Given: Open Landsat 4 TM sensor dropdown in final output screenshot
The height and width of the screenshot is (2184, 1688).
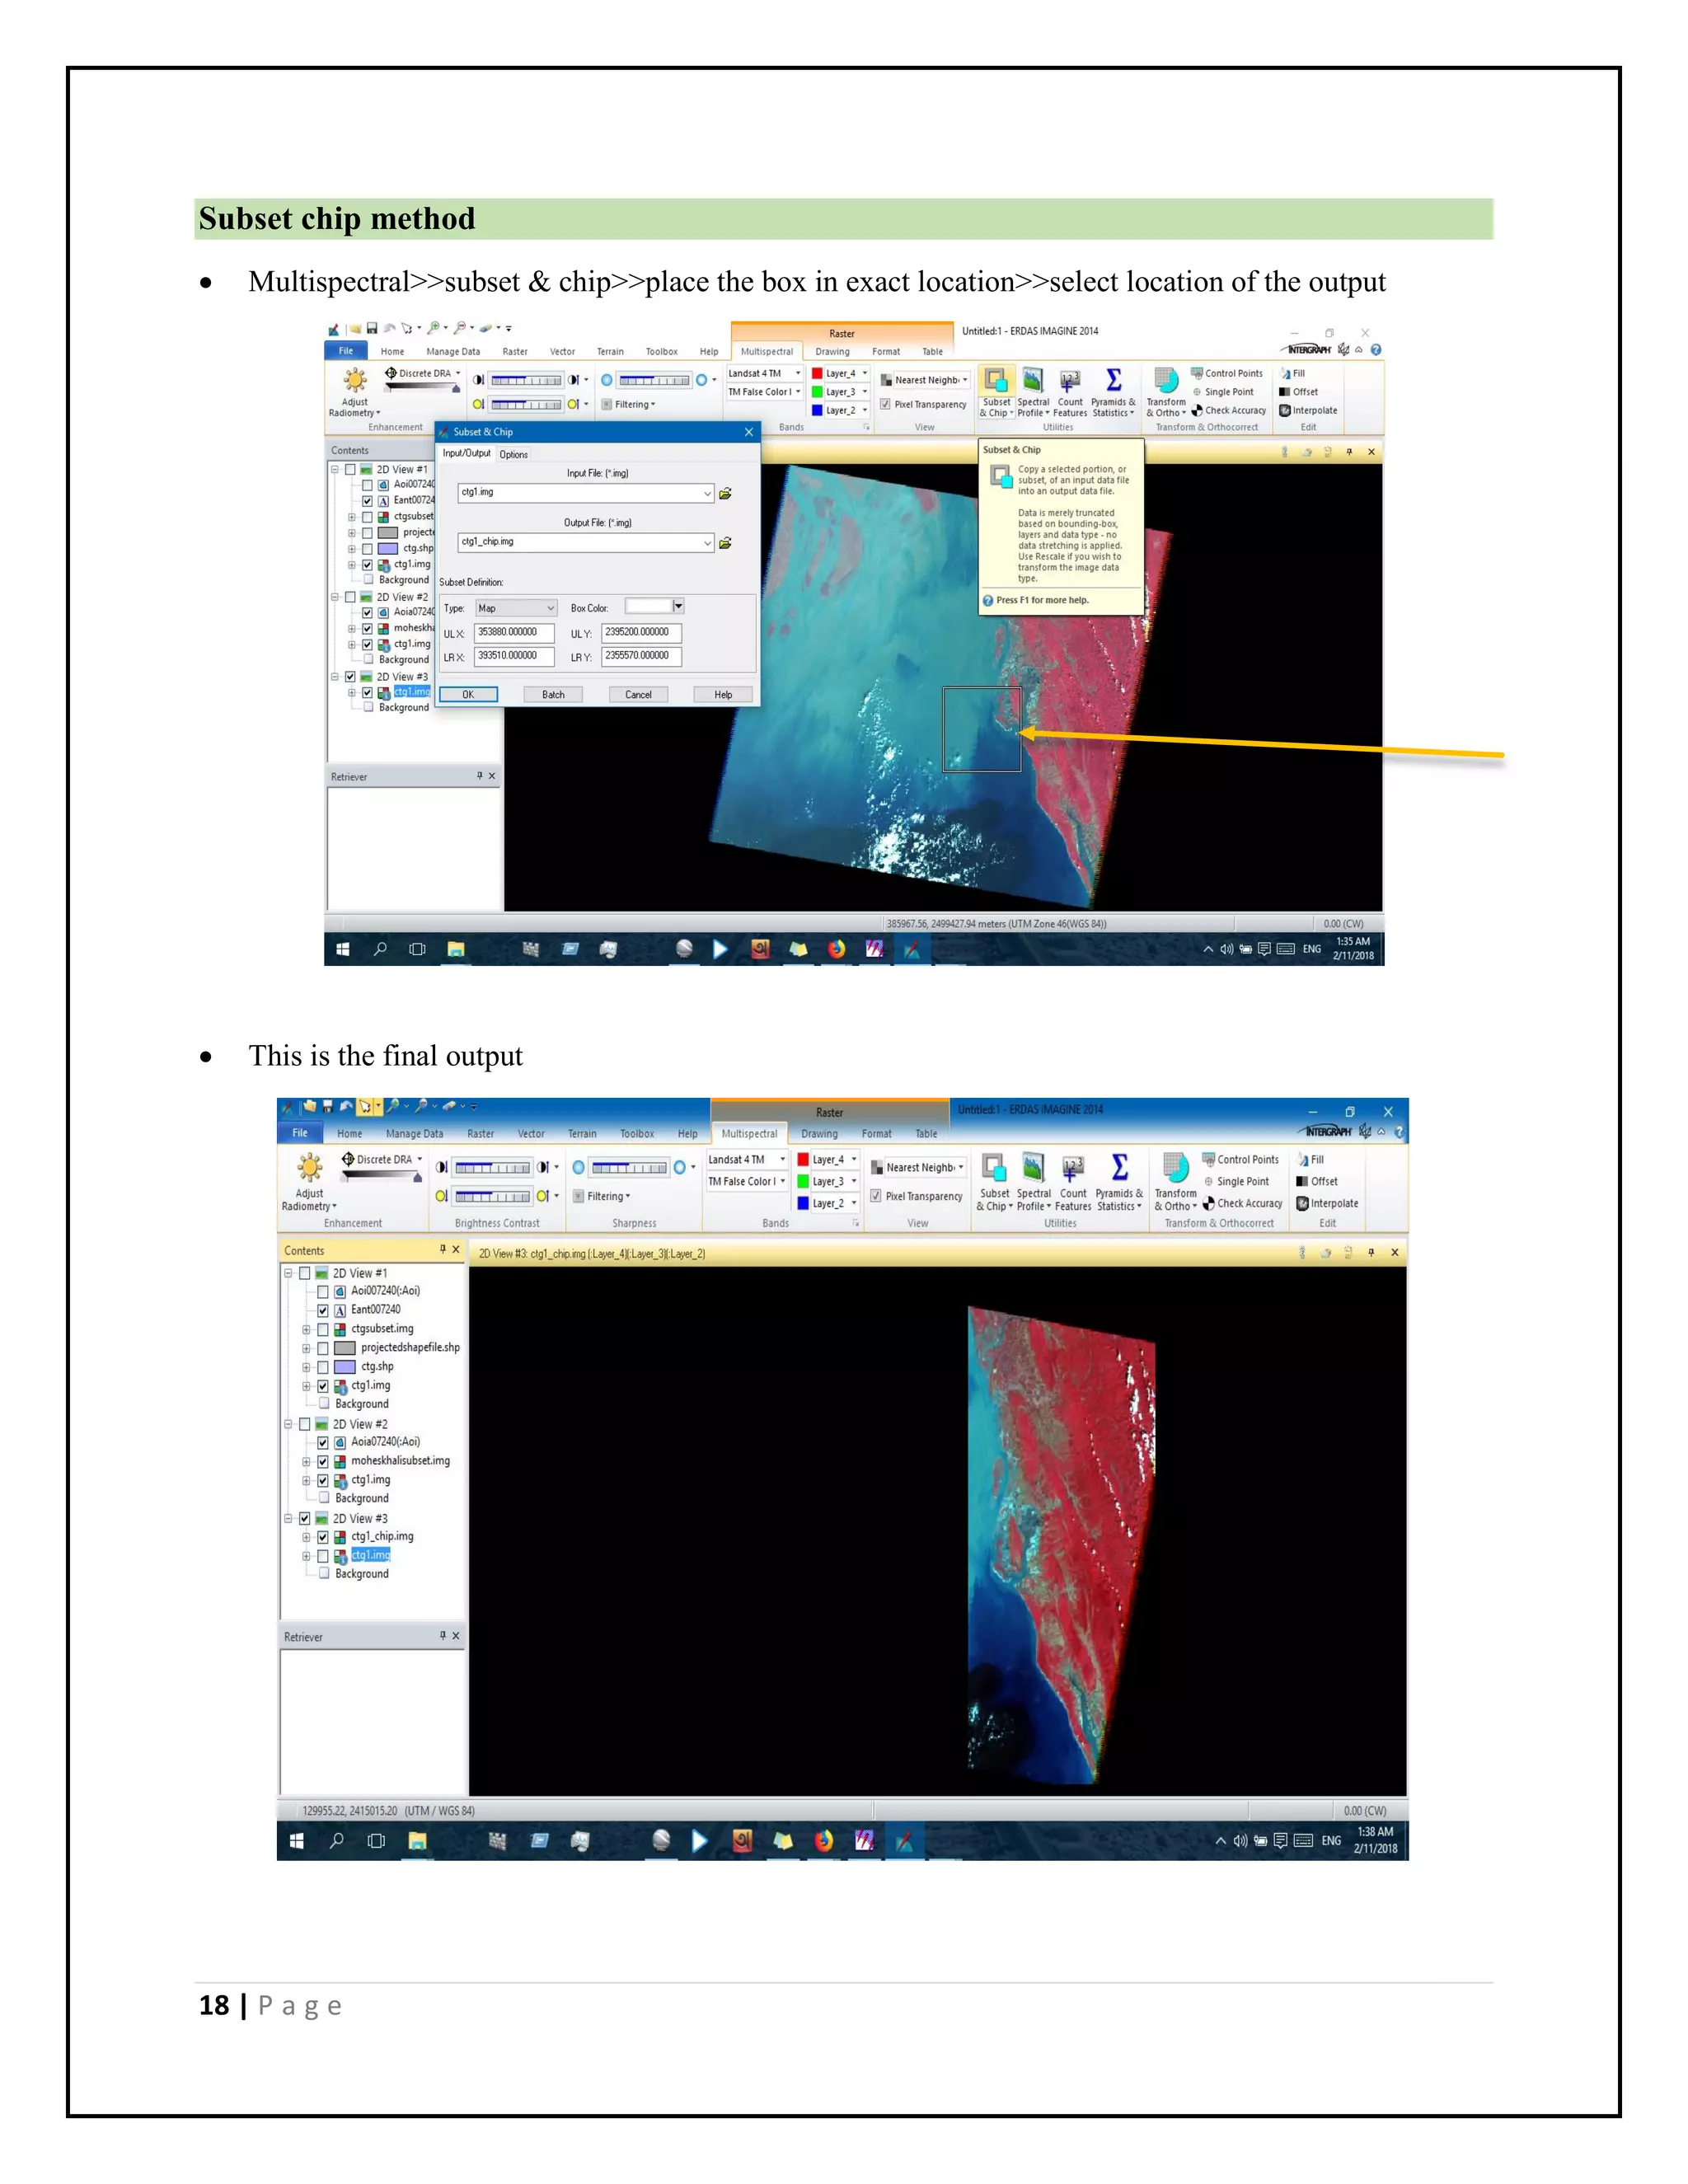Looking at the screenshot, I should pos(747,1160).
